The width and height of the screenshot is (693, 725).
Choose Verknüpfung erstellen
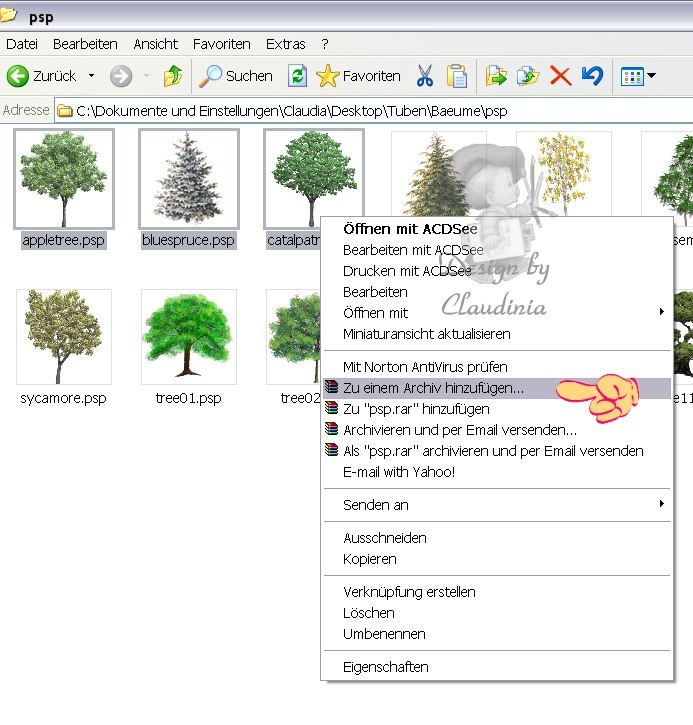(x=497, y=592)
